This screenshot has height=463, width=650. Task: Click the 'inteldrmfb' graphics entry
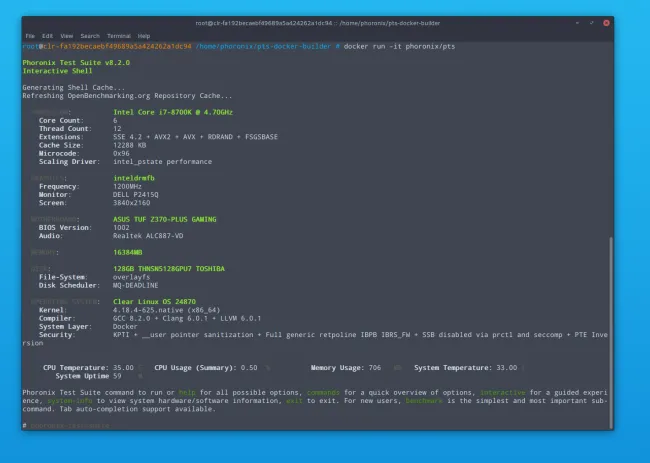pyautogui.click(x=133, y=178)
